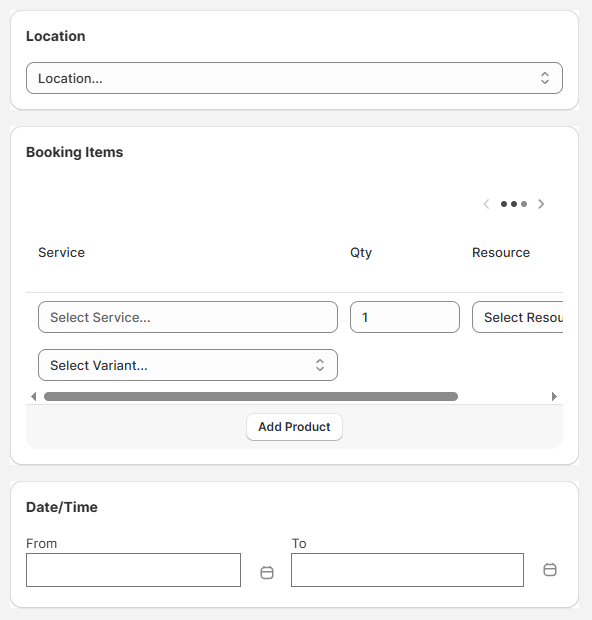
Task: Focus the From date text field
Action: pos(133,570)
